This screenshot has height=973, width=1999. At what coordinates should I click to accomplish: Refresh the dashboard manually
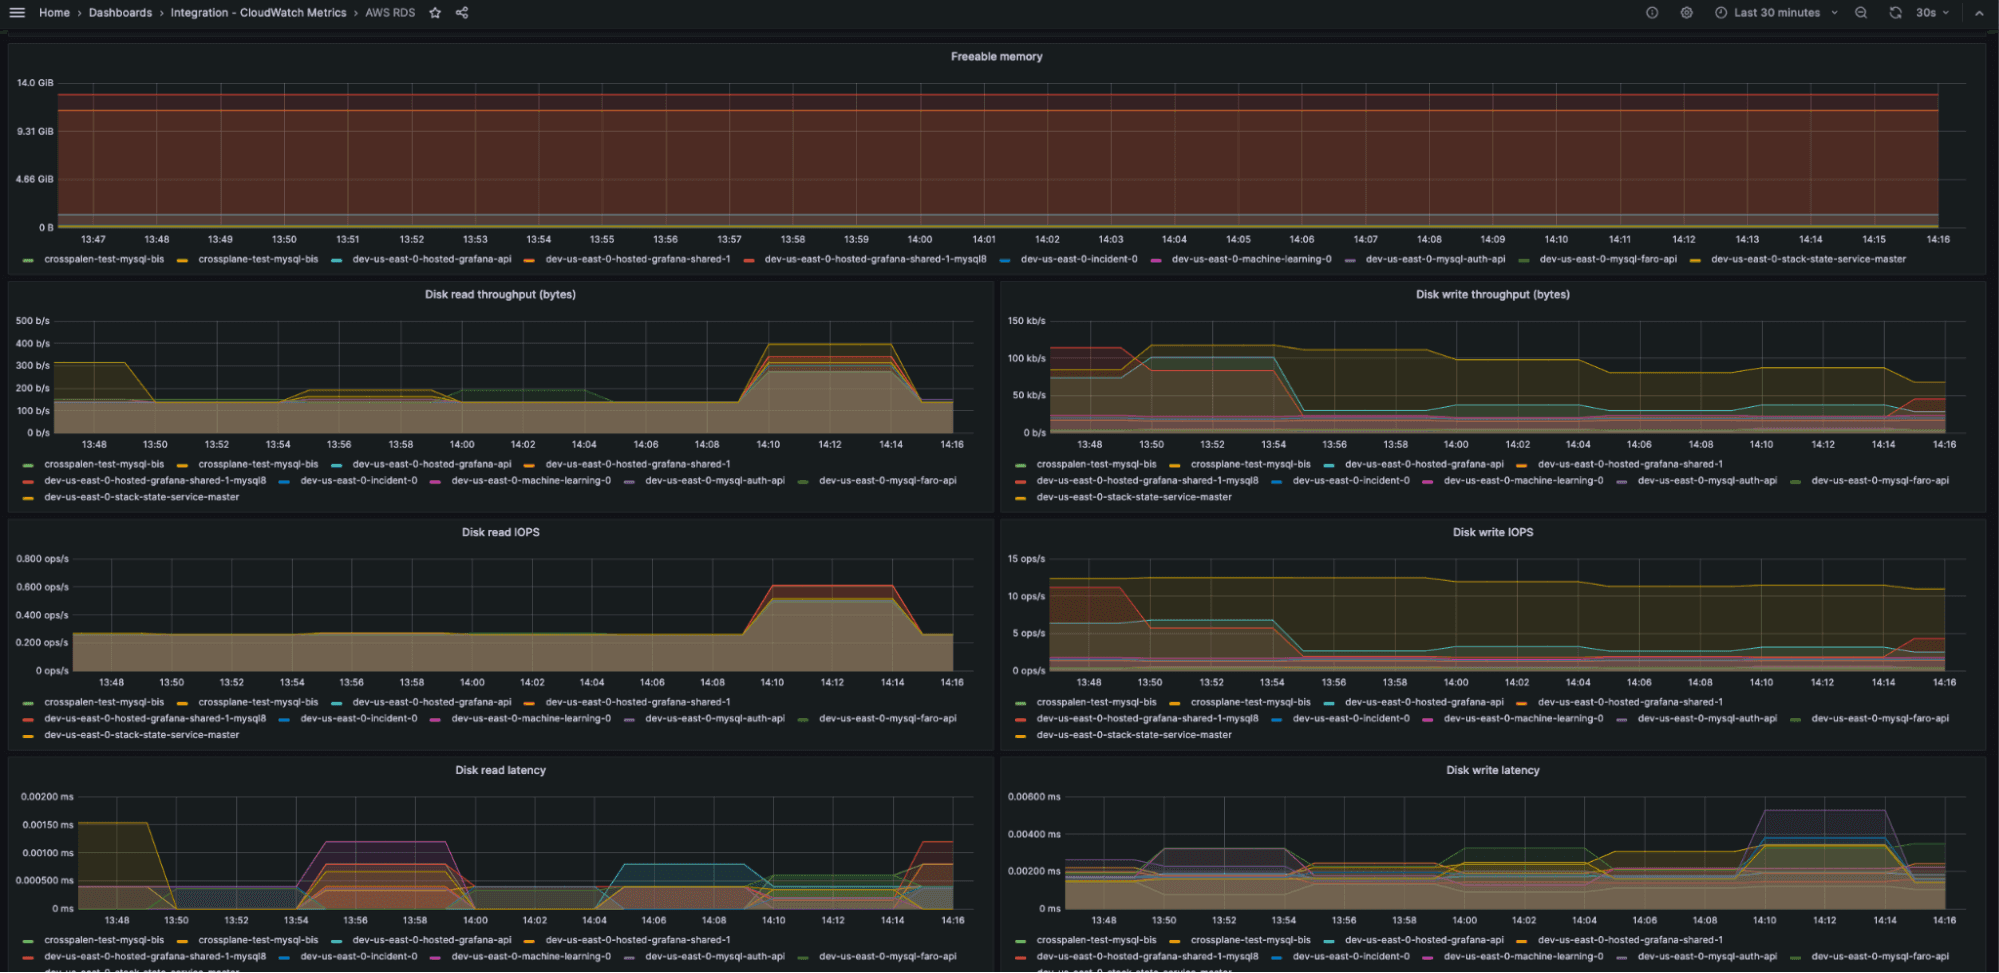[1895, 13]
